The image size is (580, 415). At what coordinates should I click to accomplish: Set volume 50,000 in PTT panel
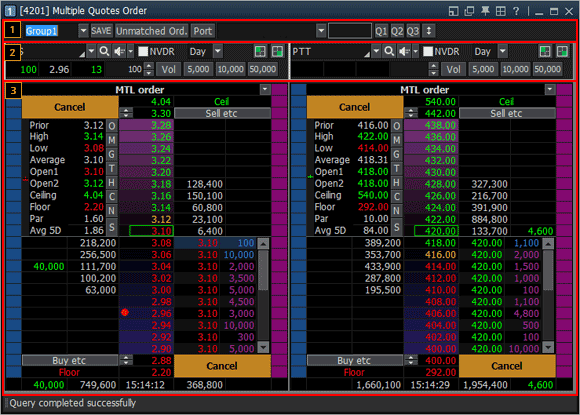pyautogui.click(x=547, y=69)
